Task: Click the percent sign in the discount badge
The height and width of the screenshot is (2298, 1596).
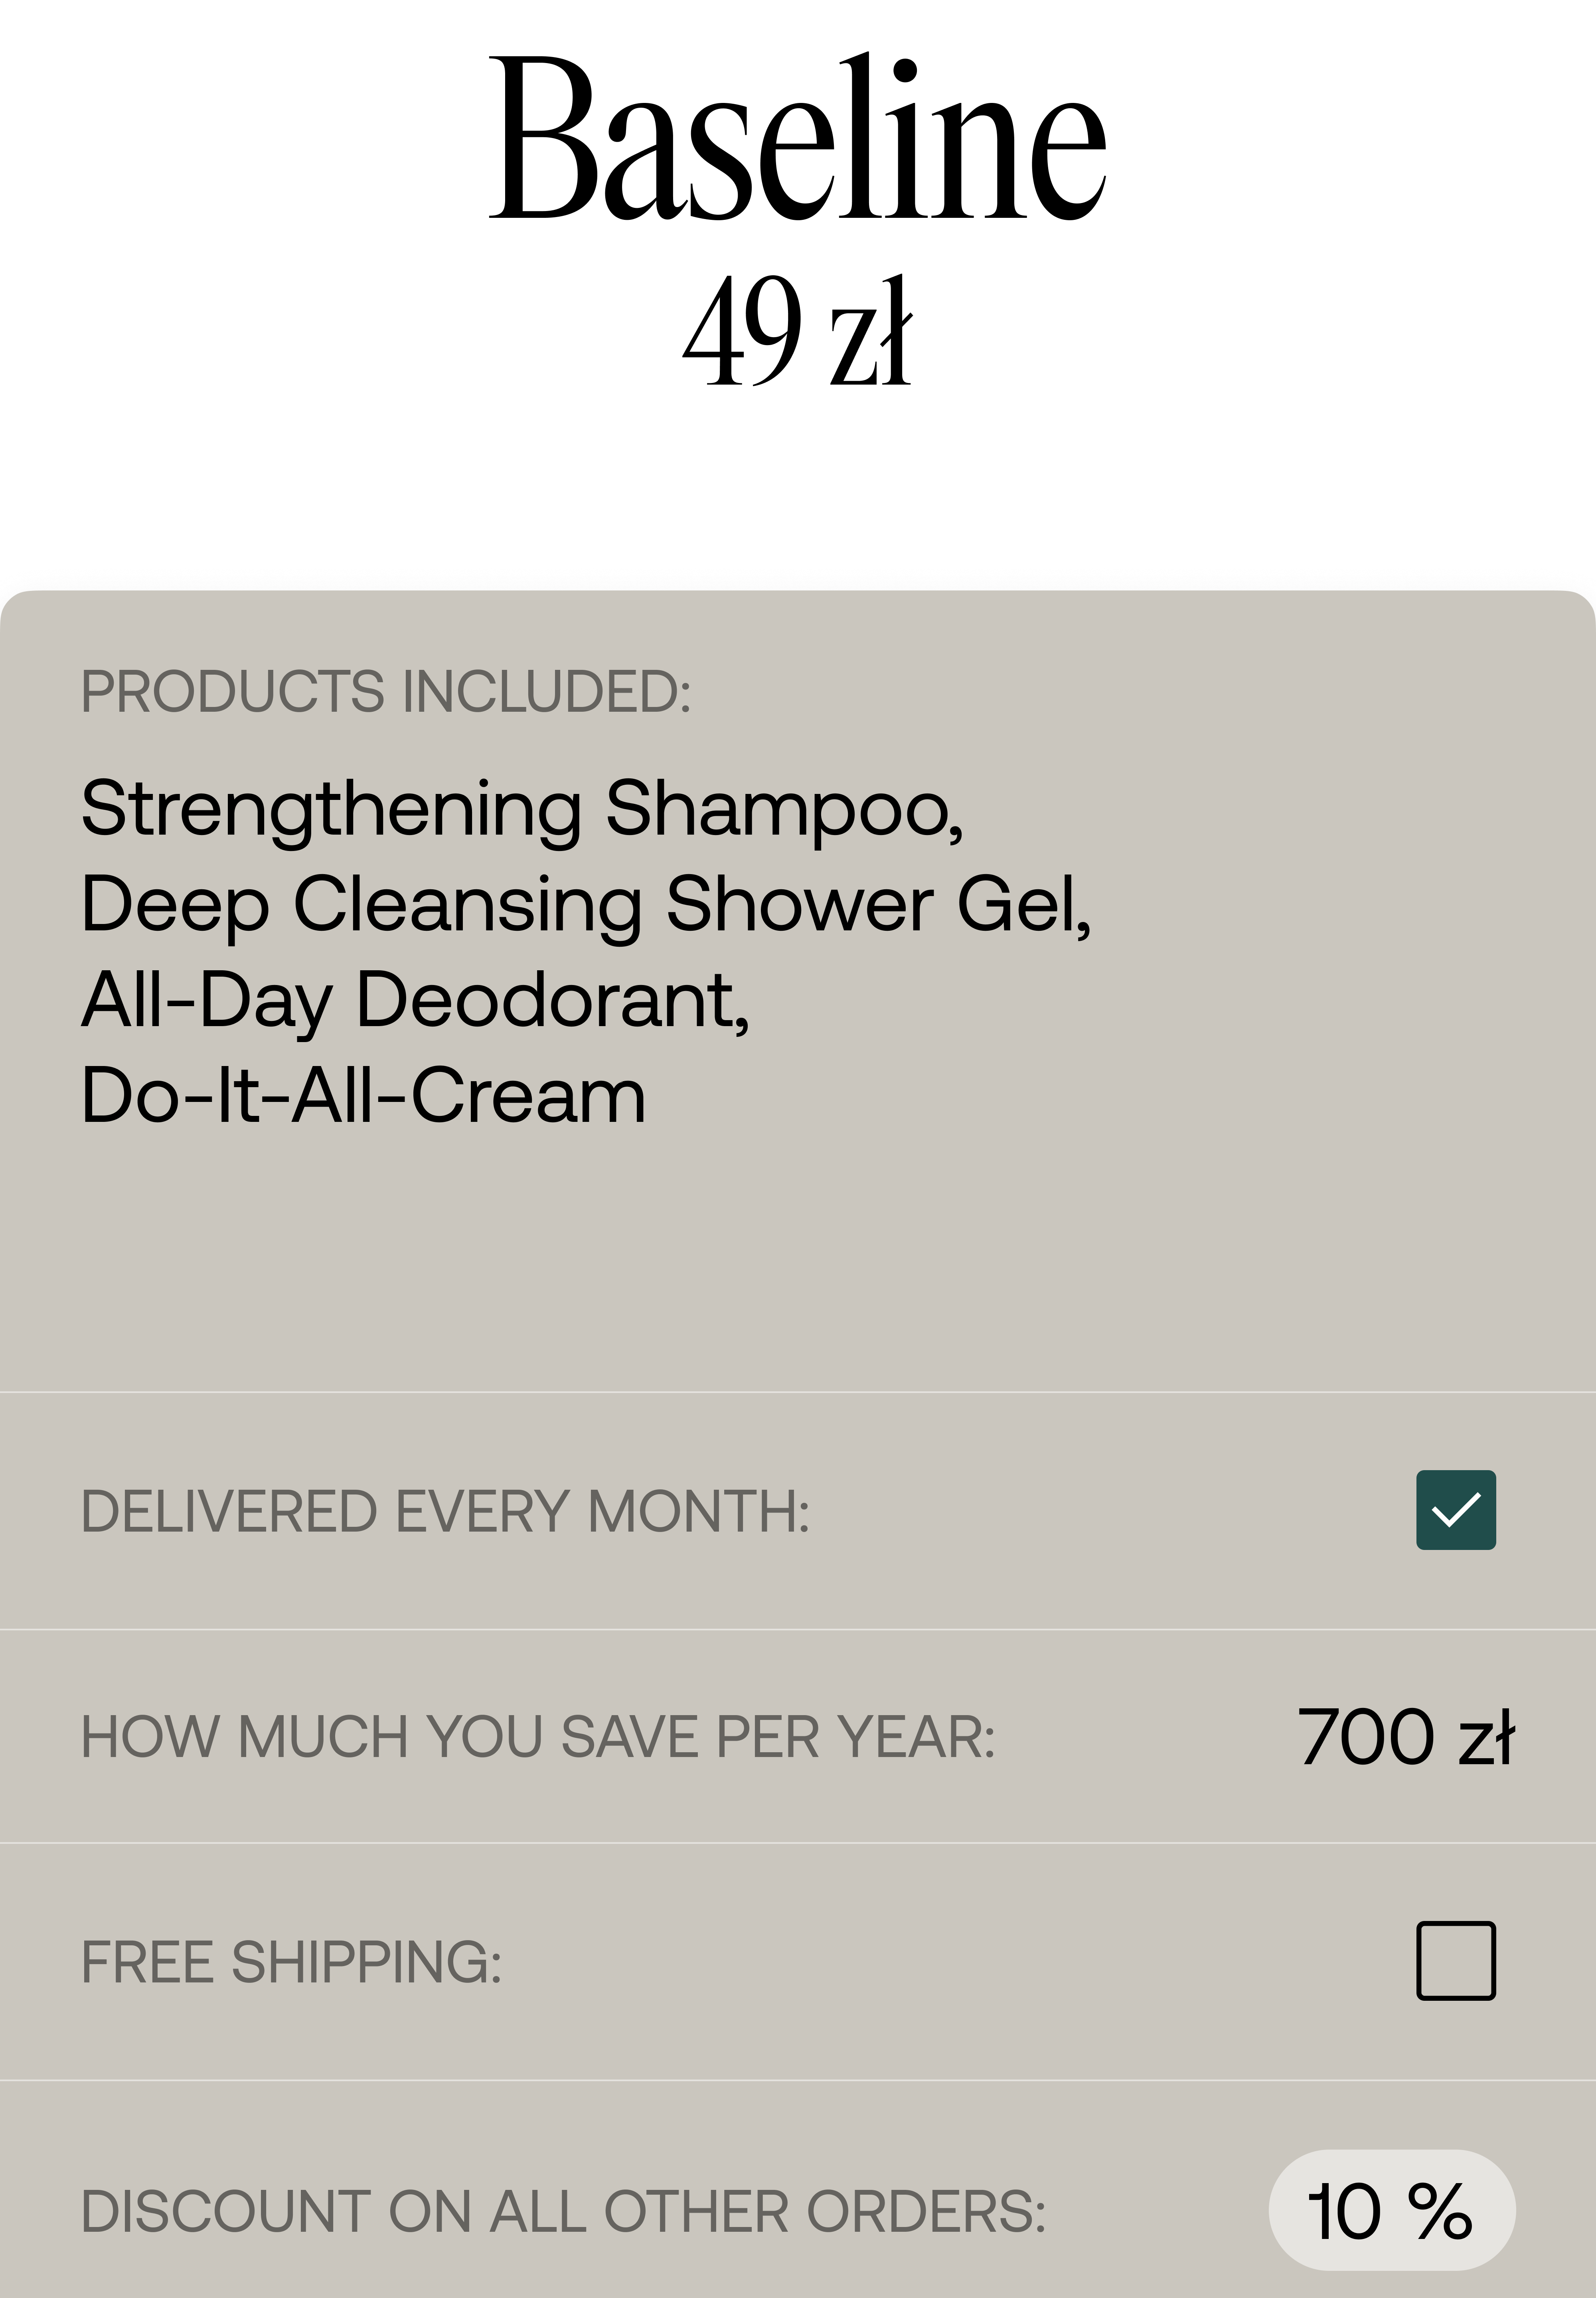Action: coord(1440,2211)
